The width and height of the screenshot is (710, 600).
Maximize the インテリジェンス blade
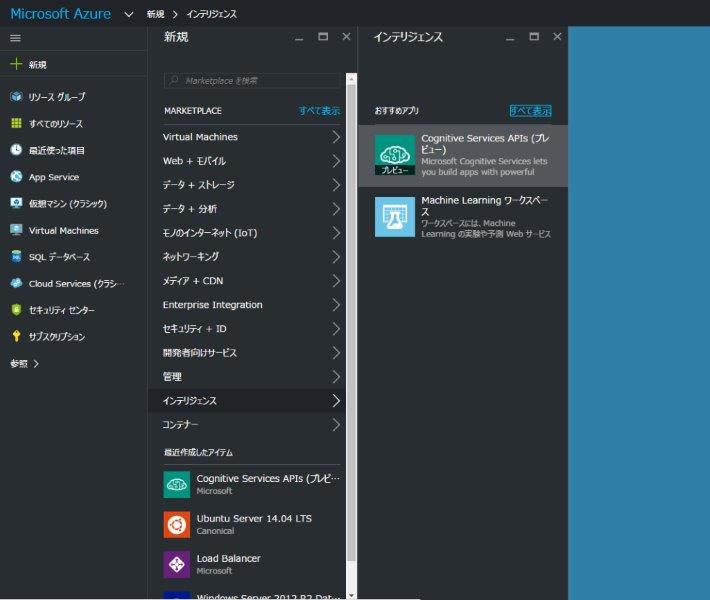tap(534, 37)
